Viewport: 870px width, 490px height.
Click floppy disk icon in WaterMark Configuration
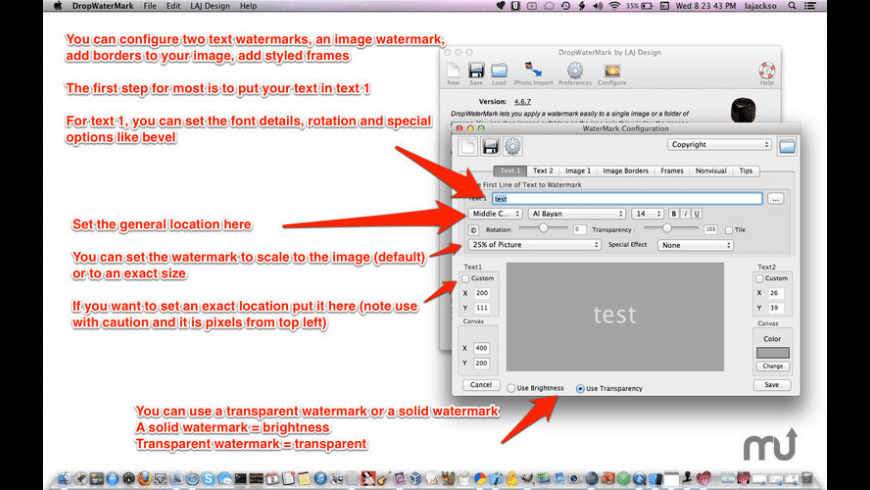point(490,146)
